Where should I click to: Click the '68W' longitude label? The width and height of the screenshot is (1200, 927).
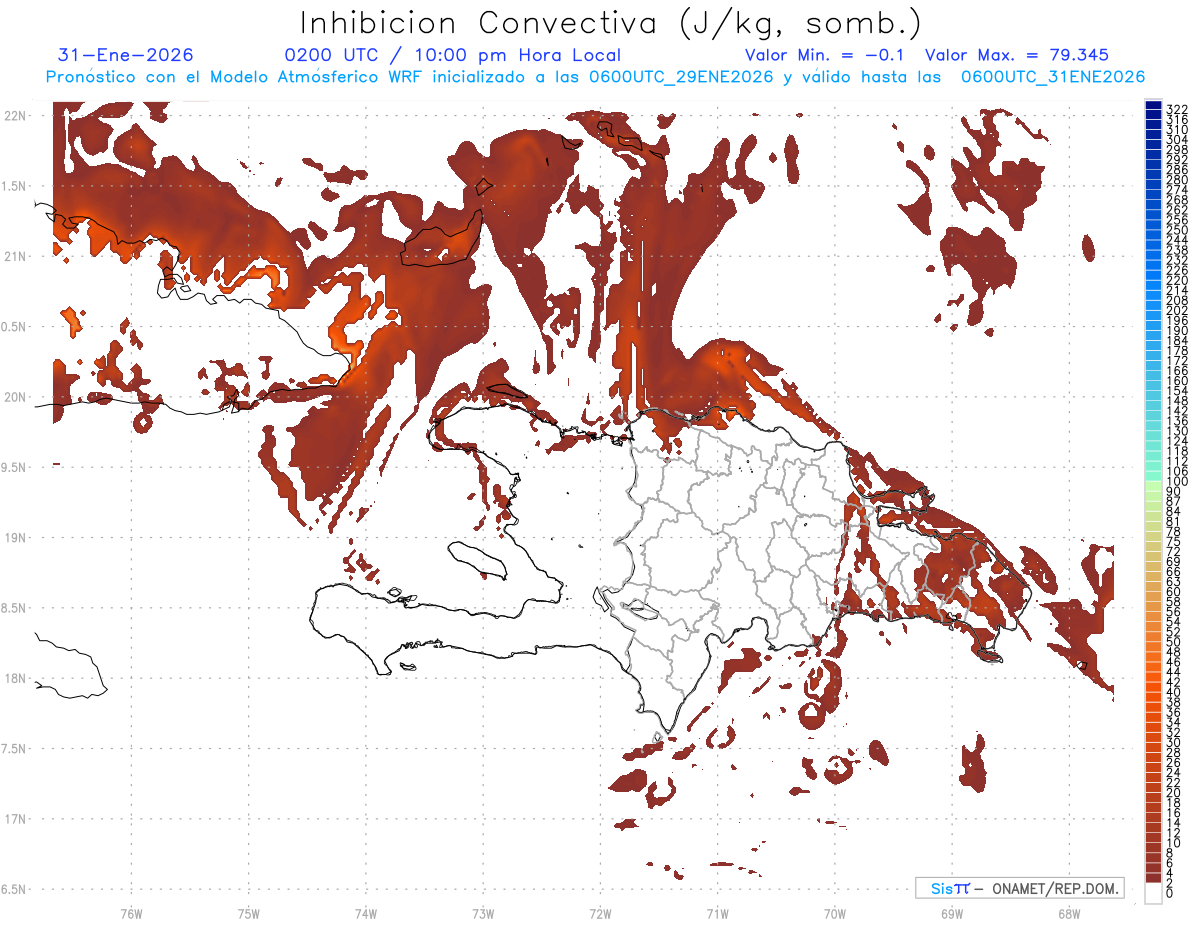[x=1069, y=913]
